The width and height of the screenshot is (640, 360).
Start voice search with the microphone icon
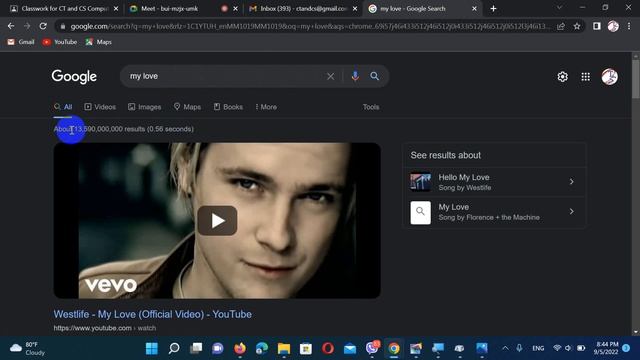(355, 76)
